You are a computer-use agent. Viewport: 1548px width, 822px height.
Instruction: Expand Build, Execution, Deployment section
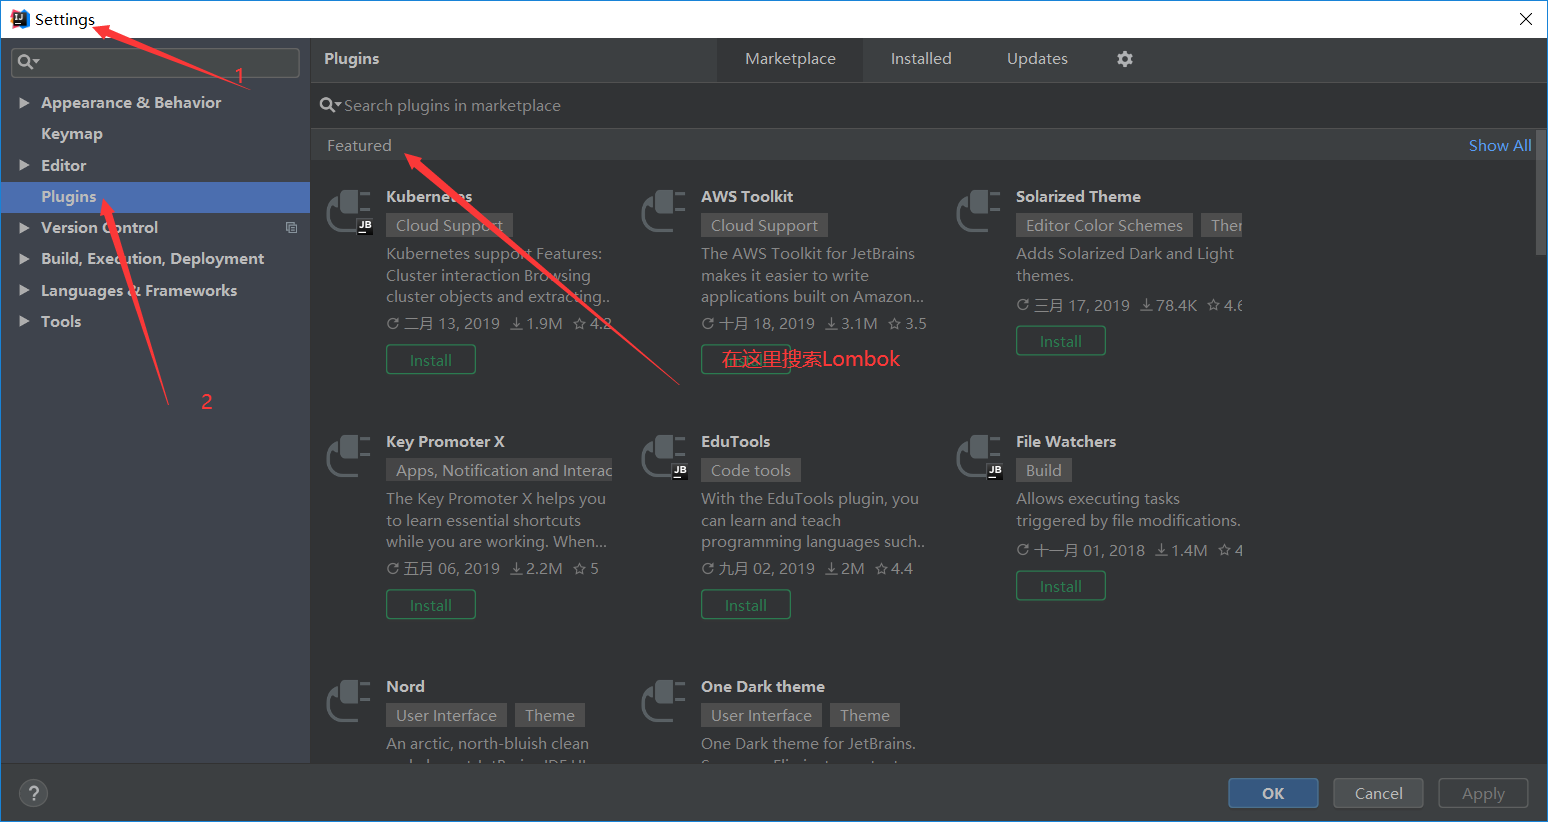[24, 258]
